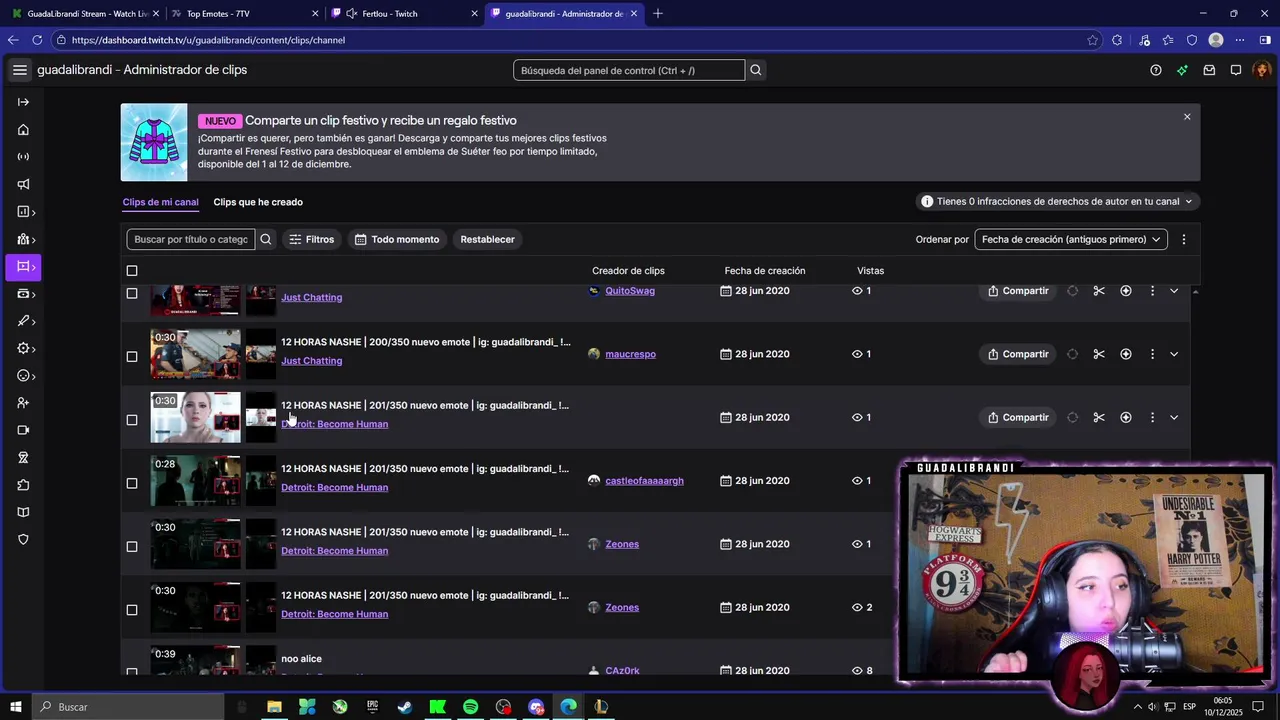The width and height of the screenshot is (1280, 720).
Task: Click the green sparkle icon in header
Action: coord(1182,70)
